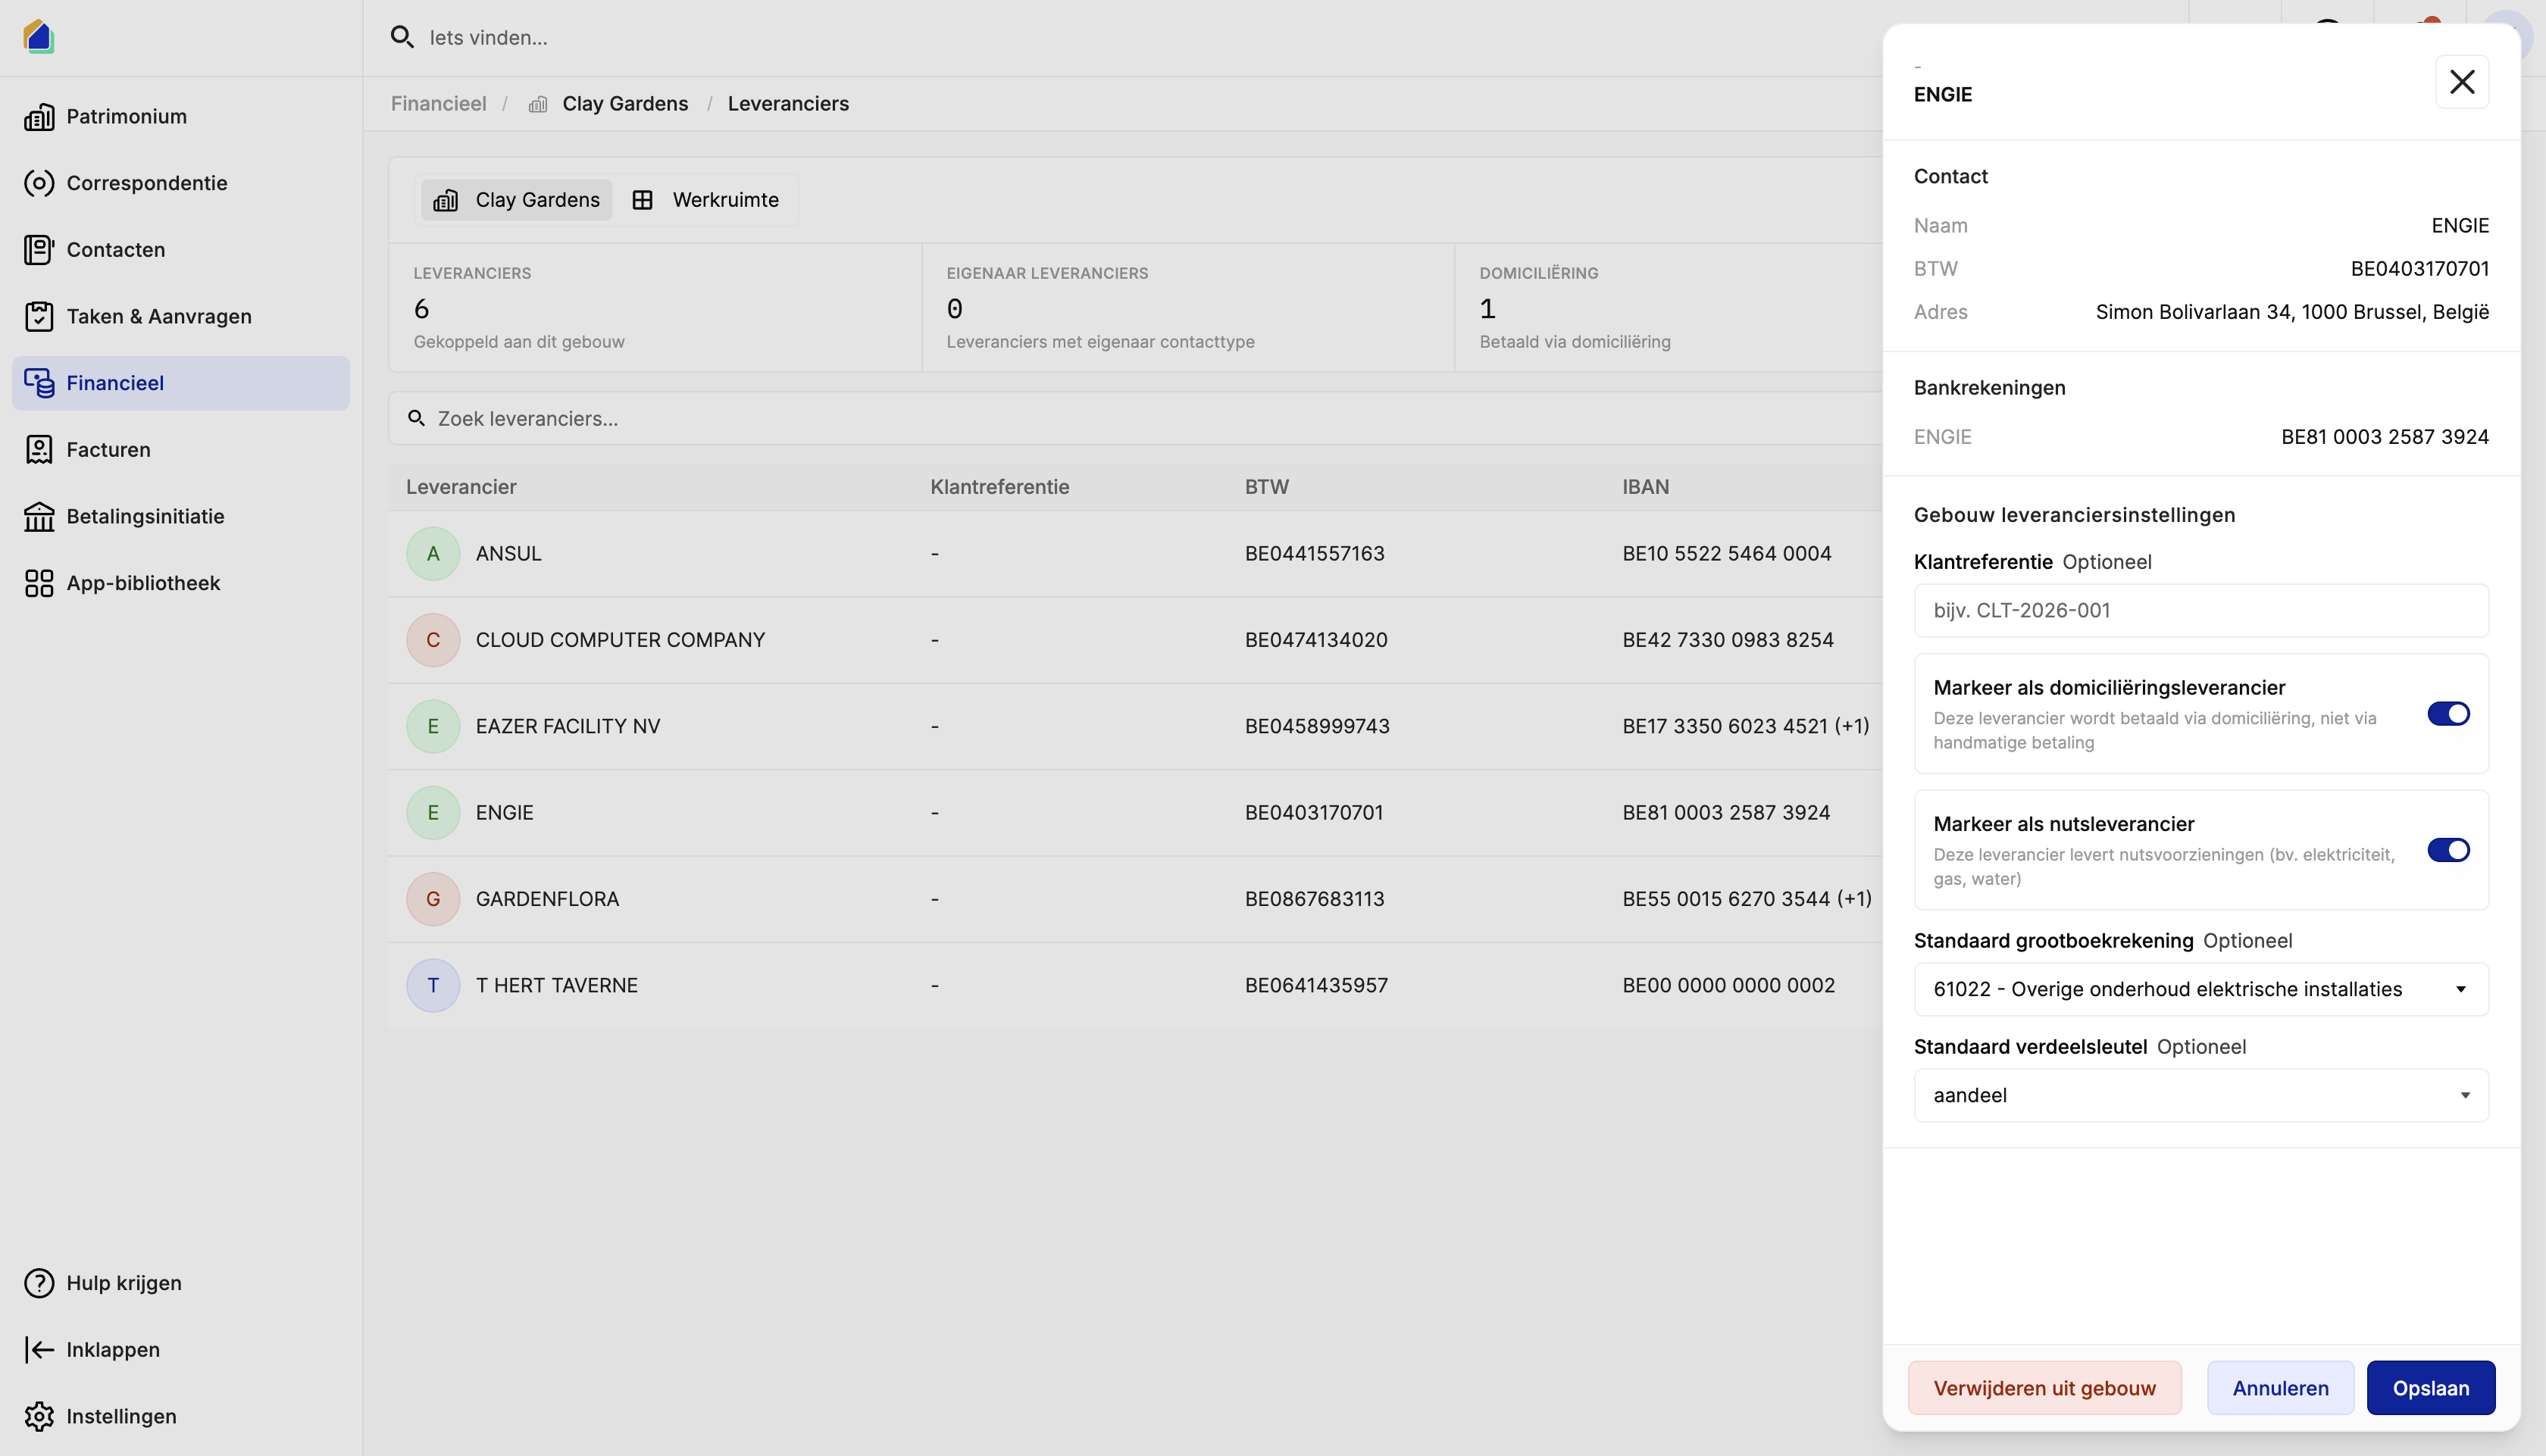Click the ENGIE row avatar

point(433,813)
